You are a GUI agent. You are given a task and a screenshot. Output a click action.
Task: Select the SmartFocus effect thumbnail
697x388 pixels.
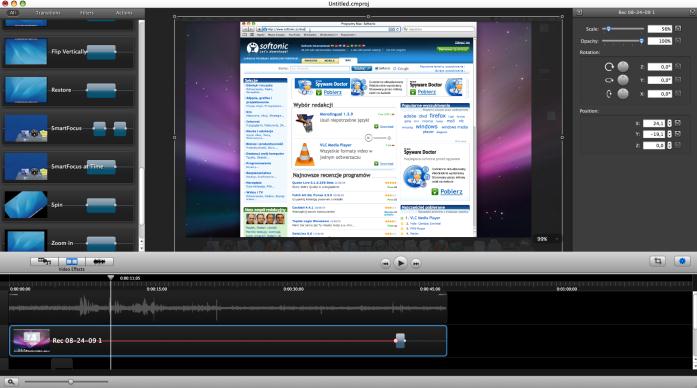tap(25, 128)
